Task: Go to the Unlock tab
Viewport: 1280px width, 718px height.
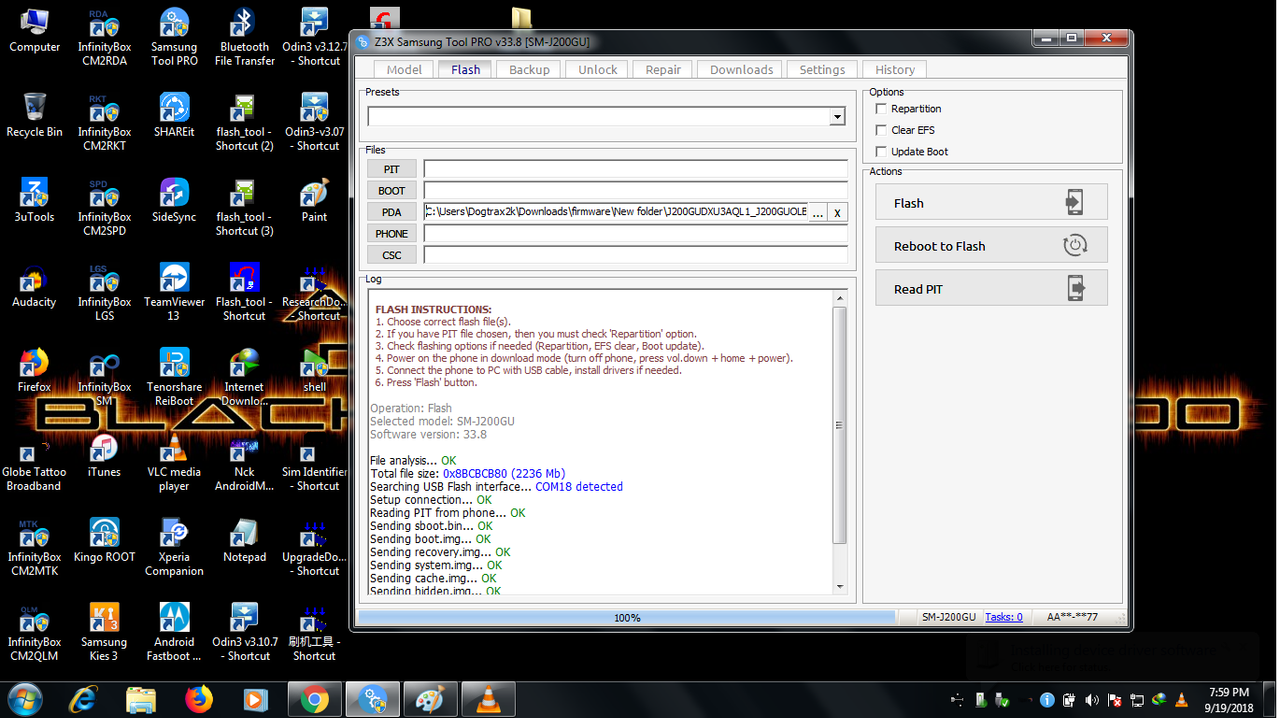Action: (x=597, y=70)
